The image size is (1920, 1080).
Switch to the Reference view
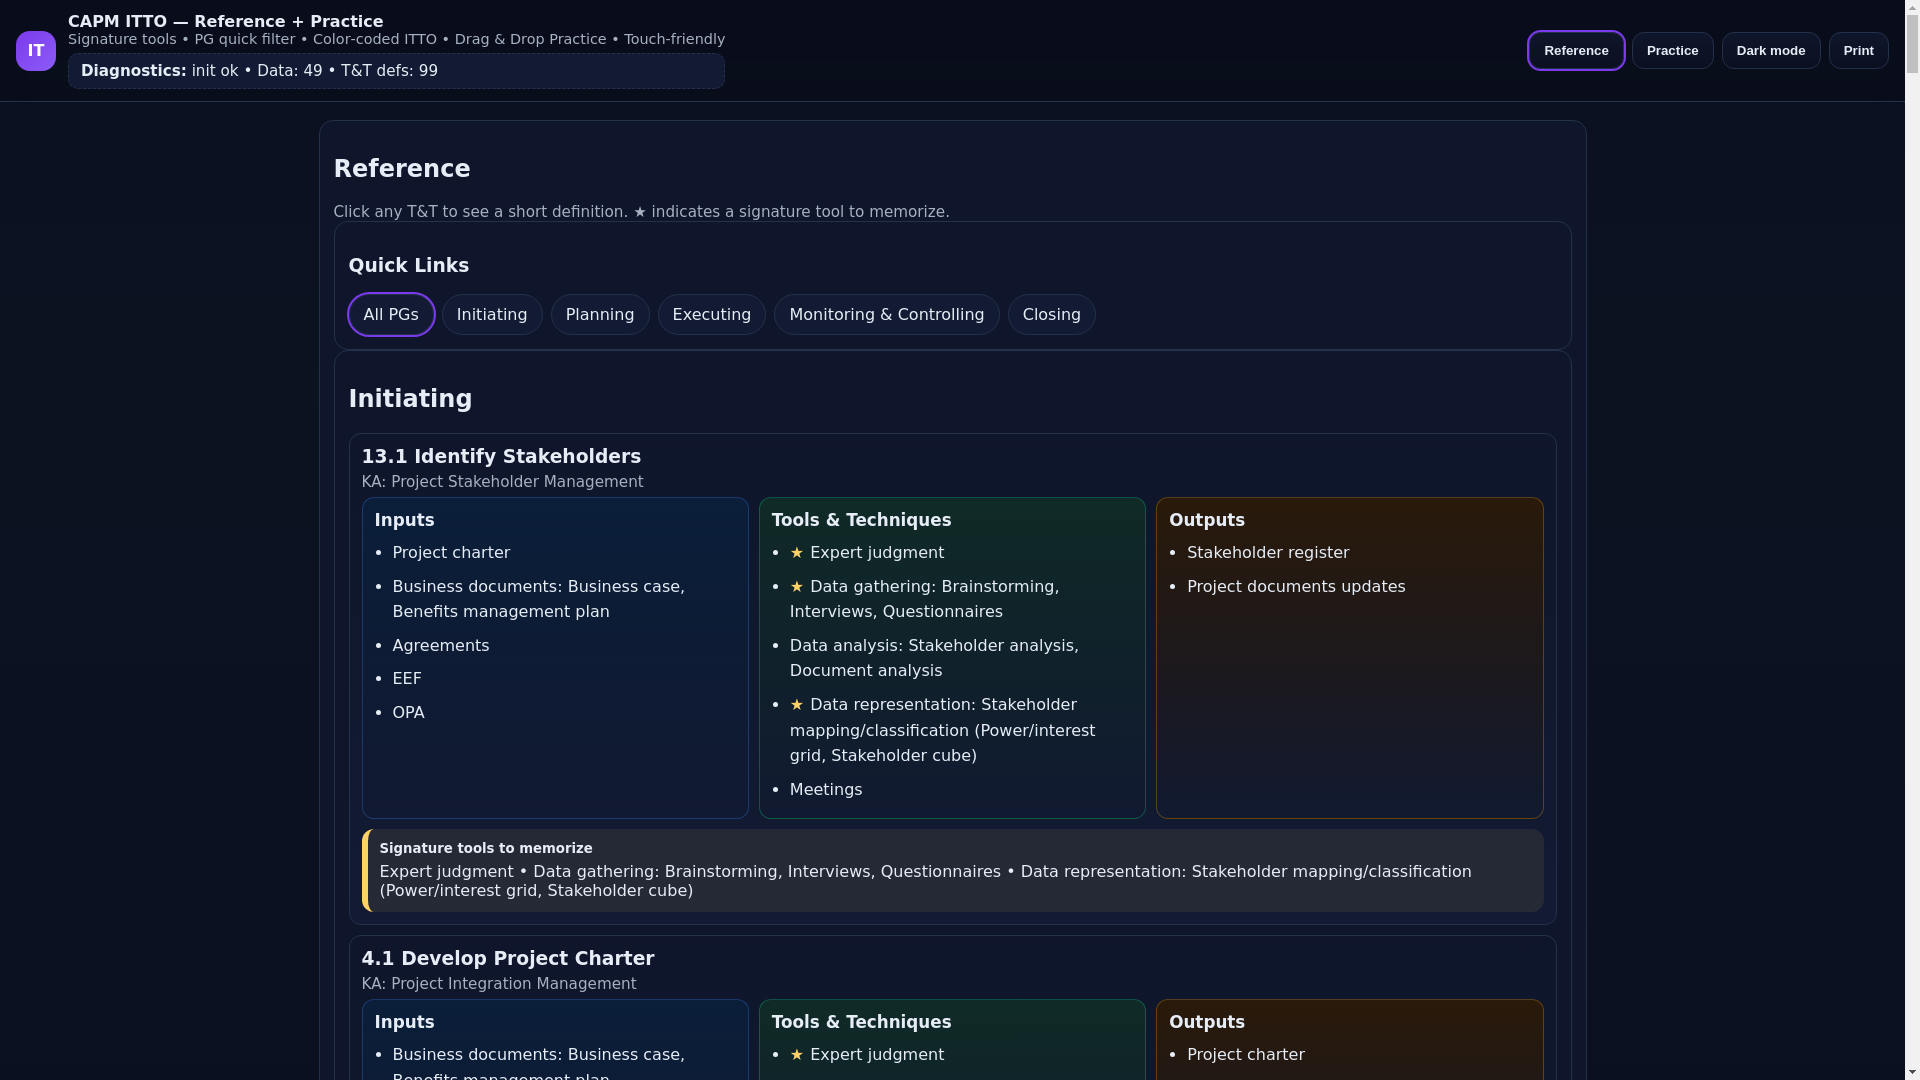coord(1576,51)
